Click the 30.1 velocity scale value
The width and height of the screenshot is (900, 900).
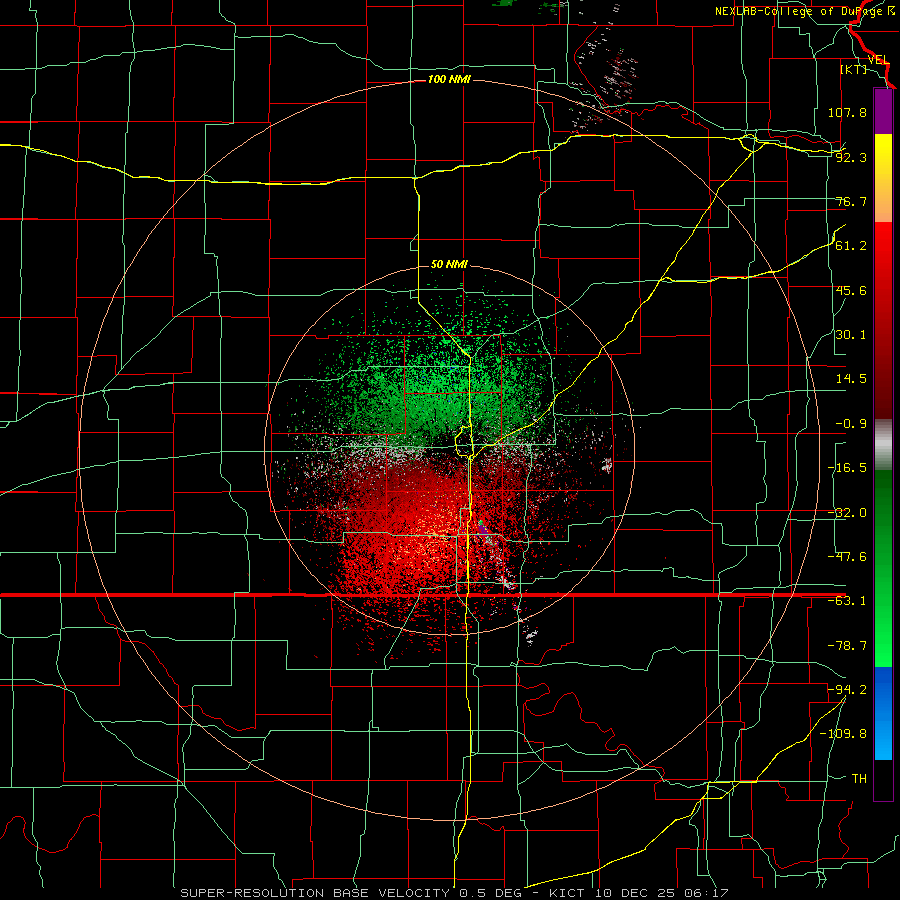(x=851, y=335)
